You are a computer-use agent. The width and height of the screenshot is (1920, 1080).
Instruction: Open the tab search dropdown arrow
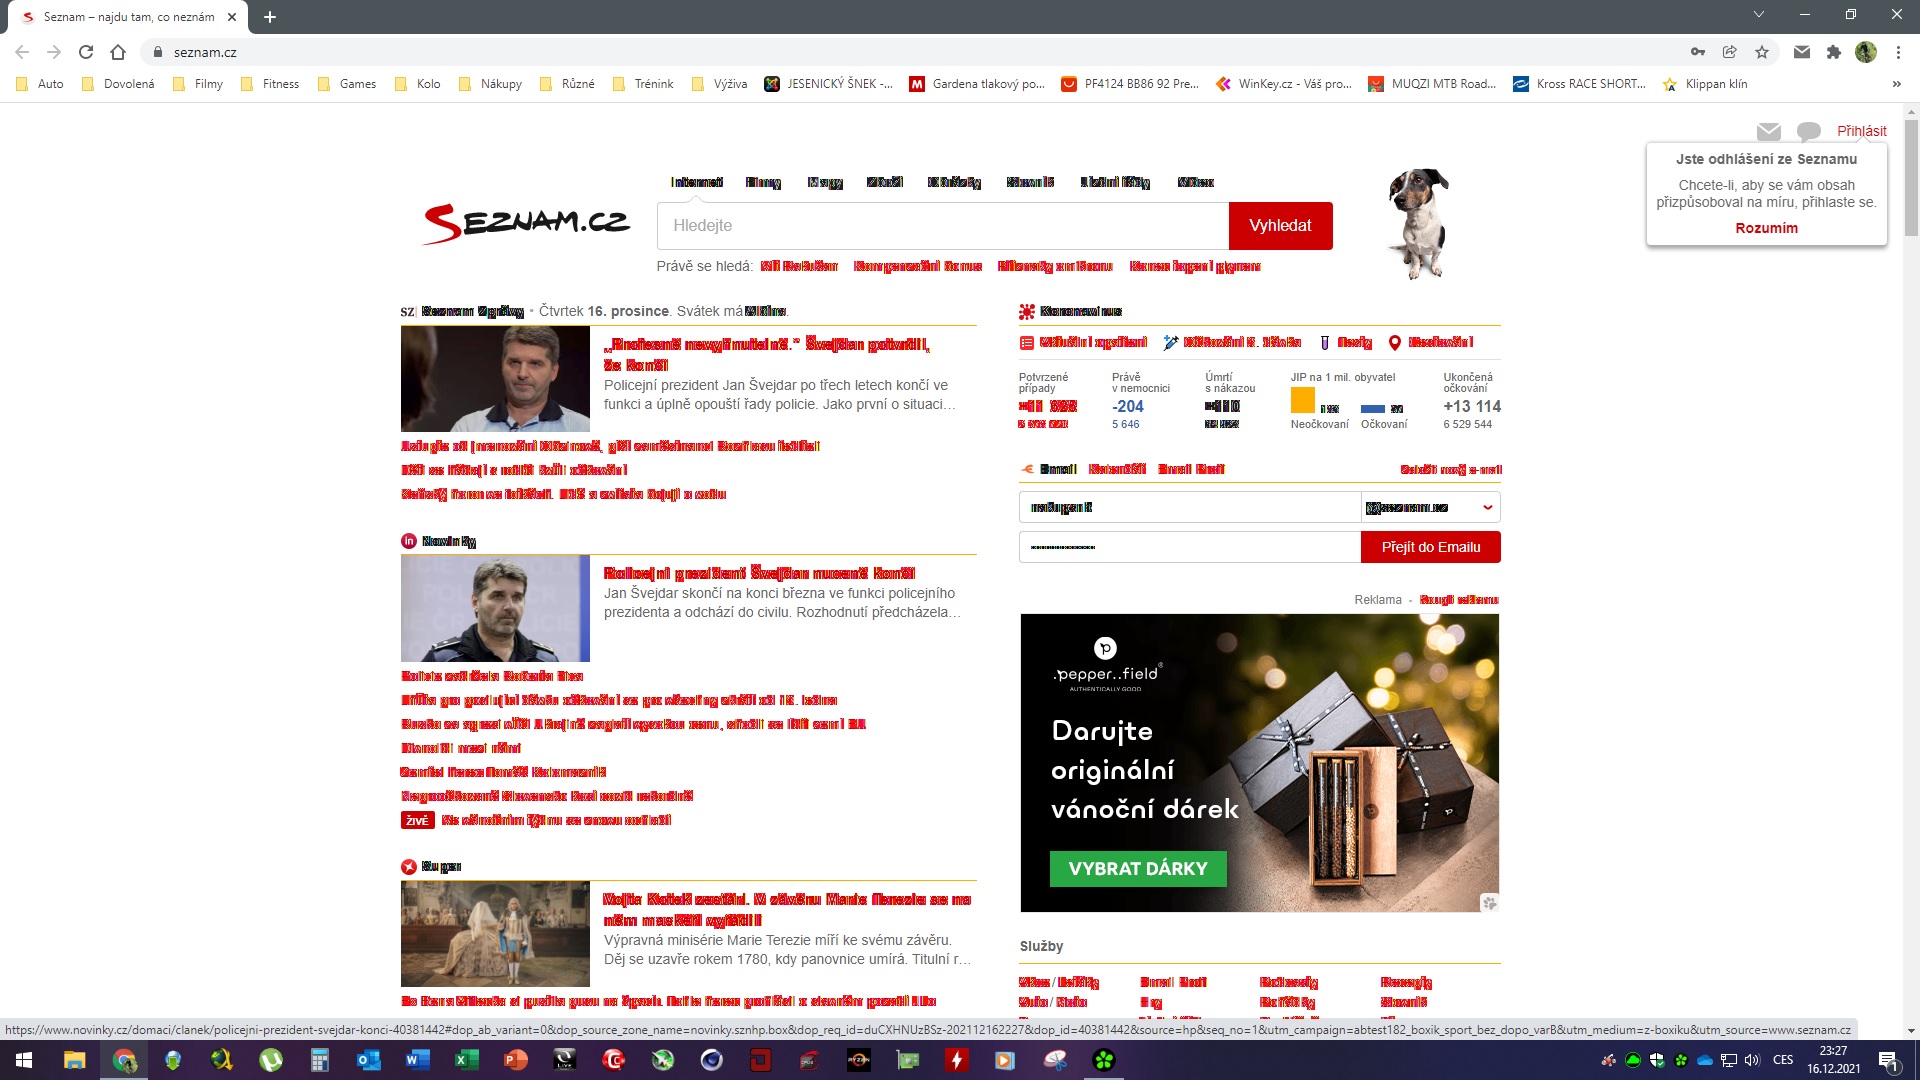(1758, 15)
